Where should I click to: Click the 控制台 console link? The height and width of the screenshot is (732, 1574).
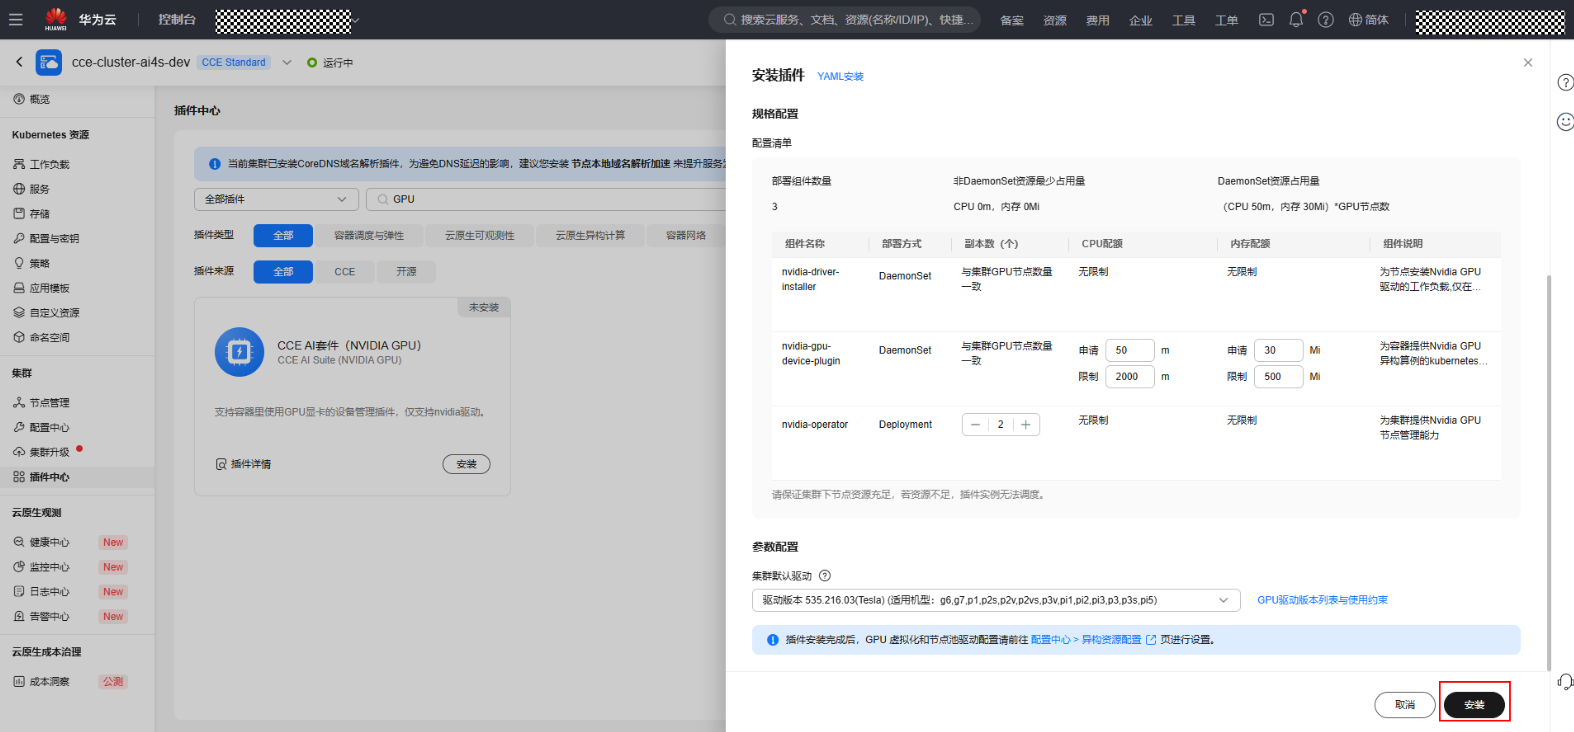pos(177,20)
